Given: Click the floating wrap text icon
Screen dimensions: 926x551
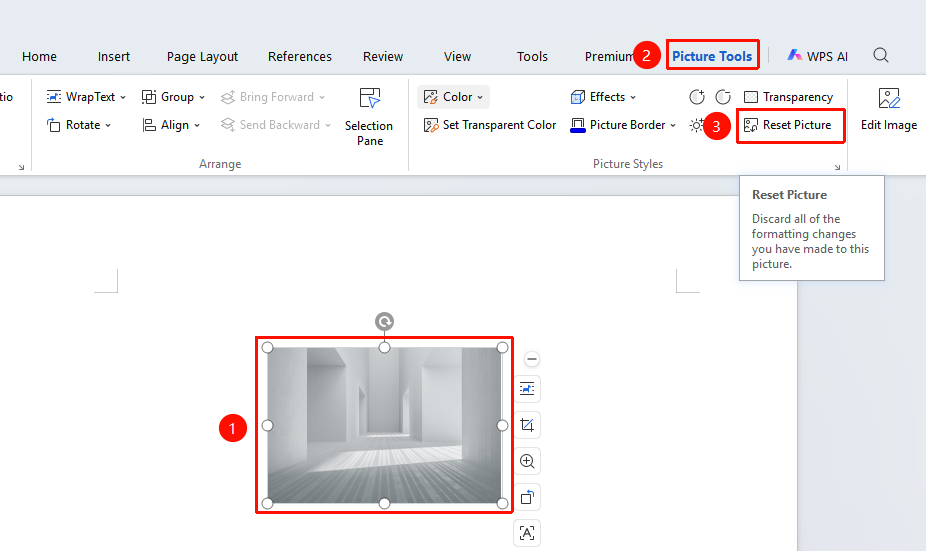Looking at the screenshot, I should (527, 389).
